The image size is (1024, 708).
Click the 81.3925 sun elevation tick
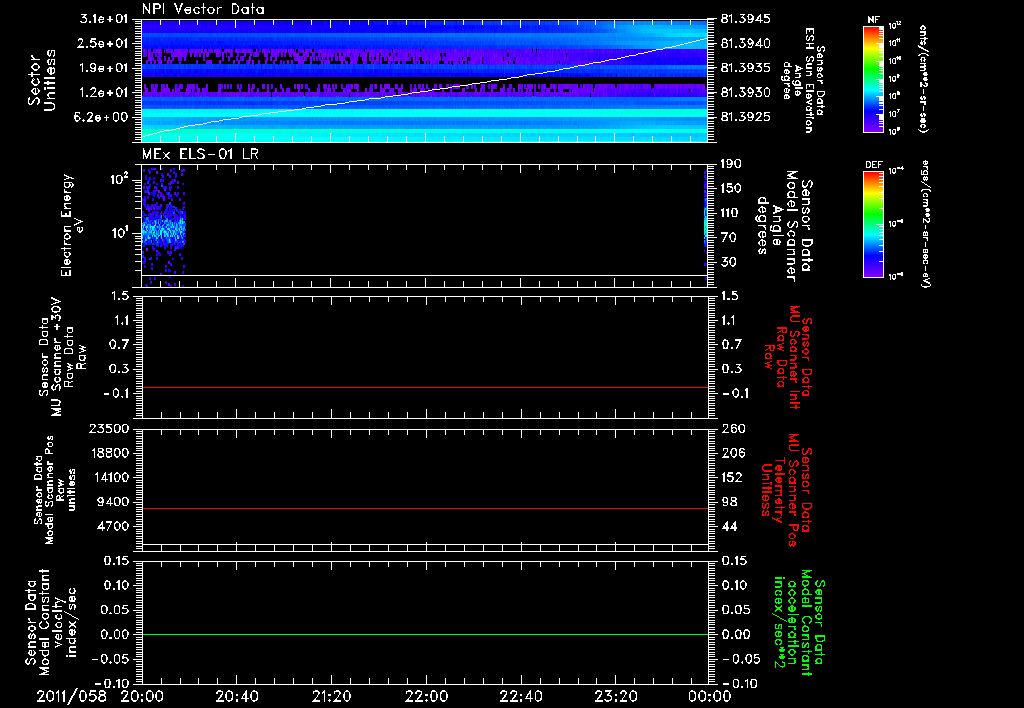point(745,117)
